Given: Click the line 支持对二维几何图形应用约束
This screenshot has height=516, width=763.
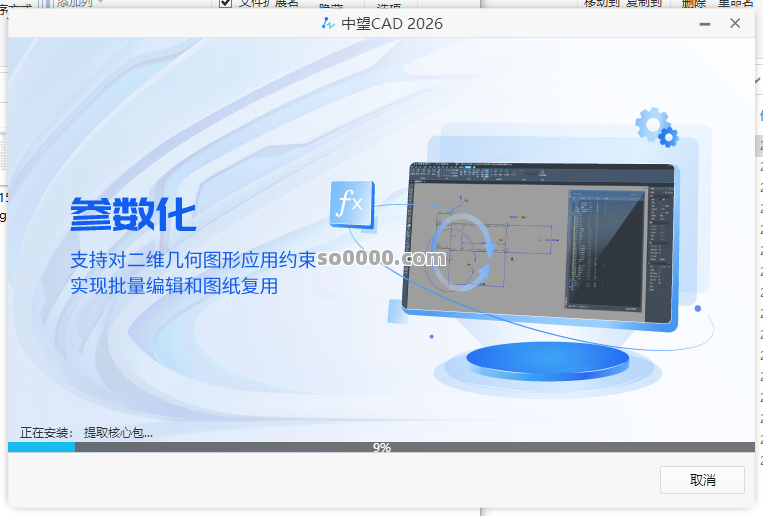Looking at the screenshot, I should pos(193,260).
